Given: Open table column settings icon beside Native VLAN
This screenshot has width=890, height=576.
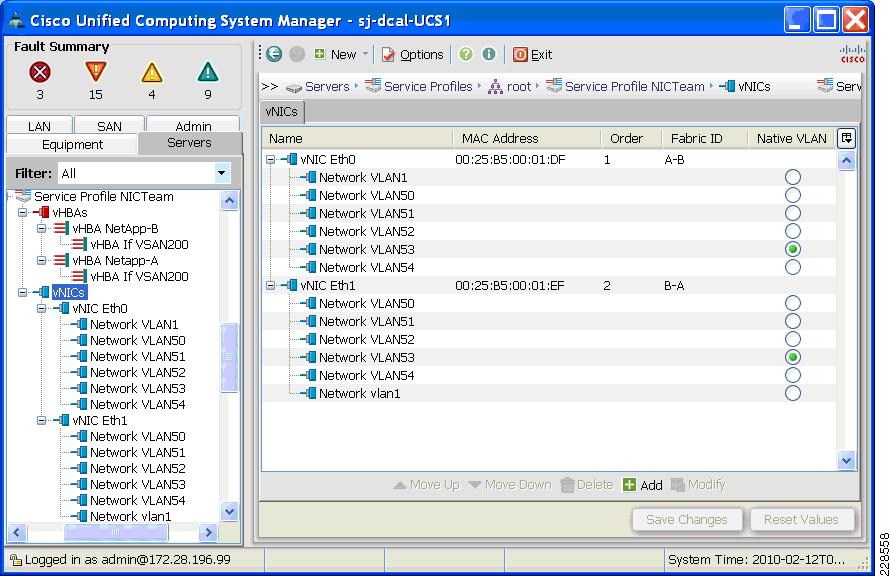Looking at the screenshot, I should (x=846, y=138).
